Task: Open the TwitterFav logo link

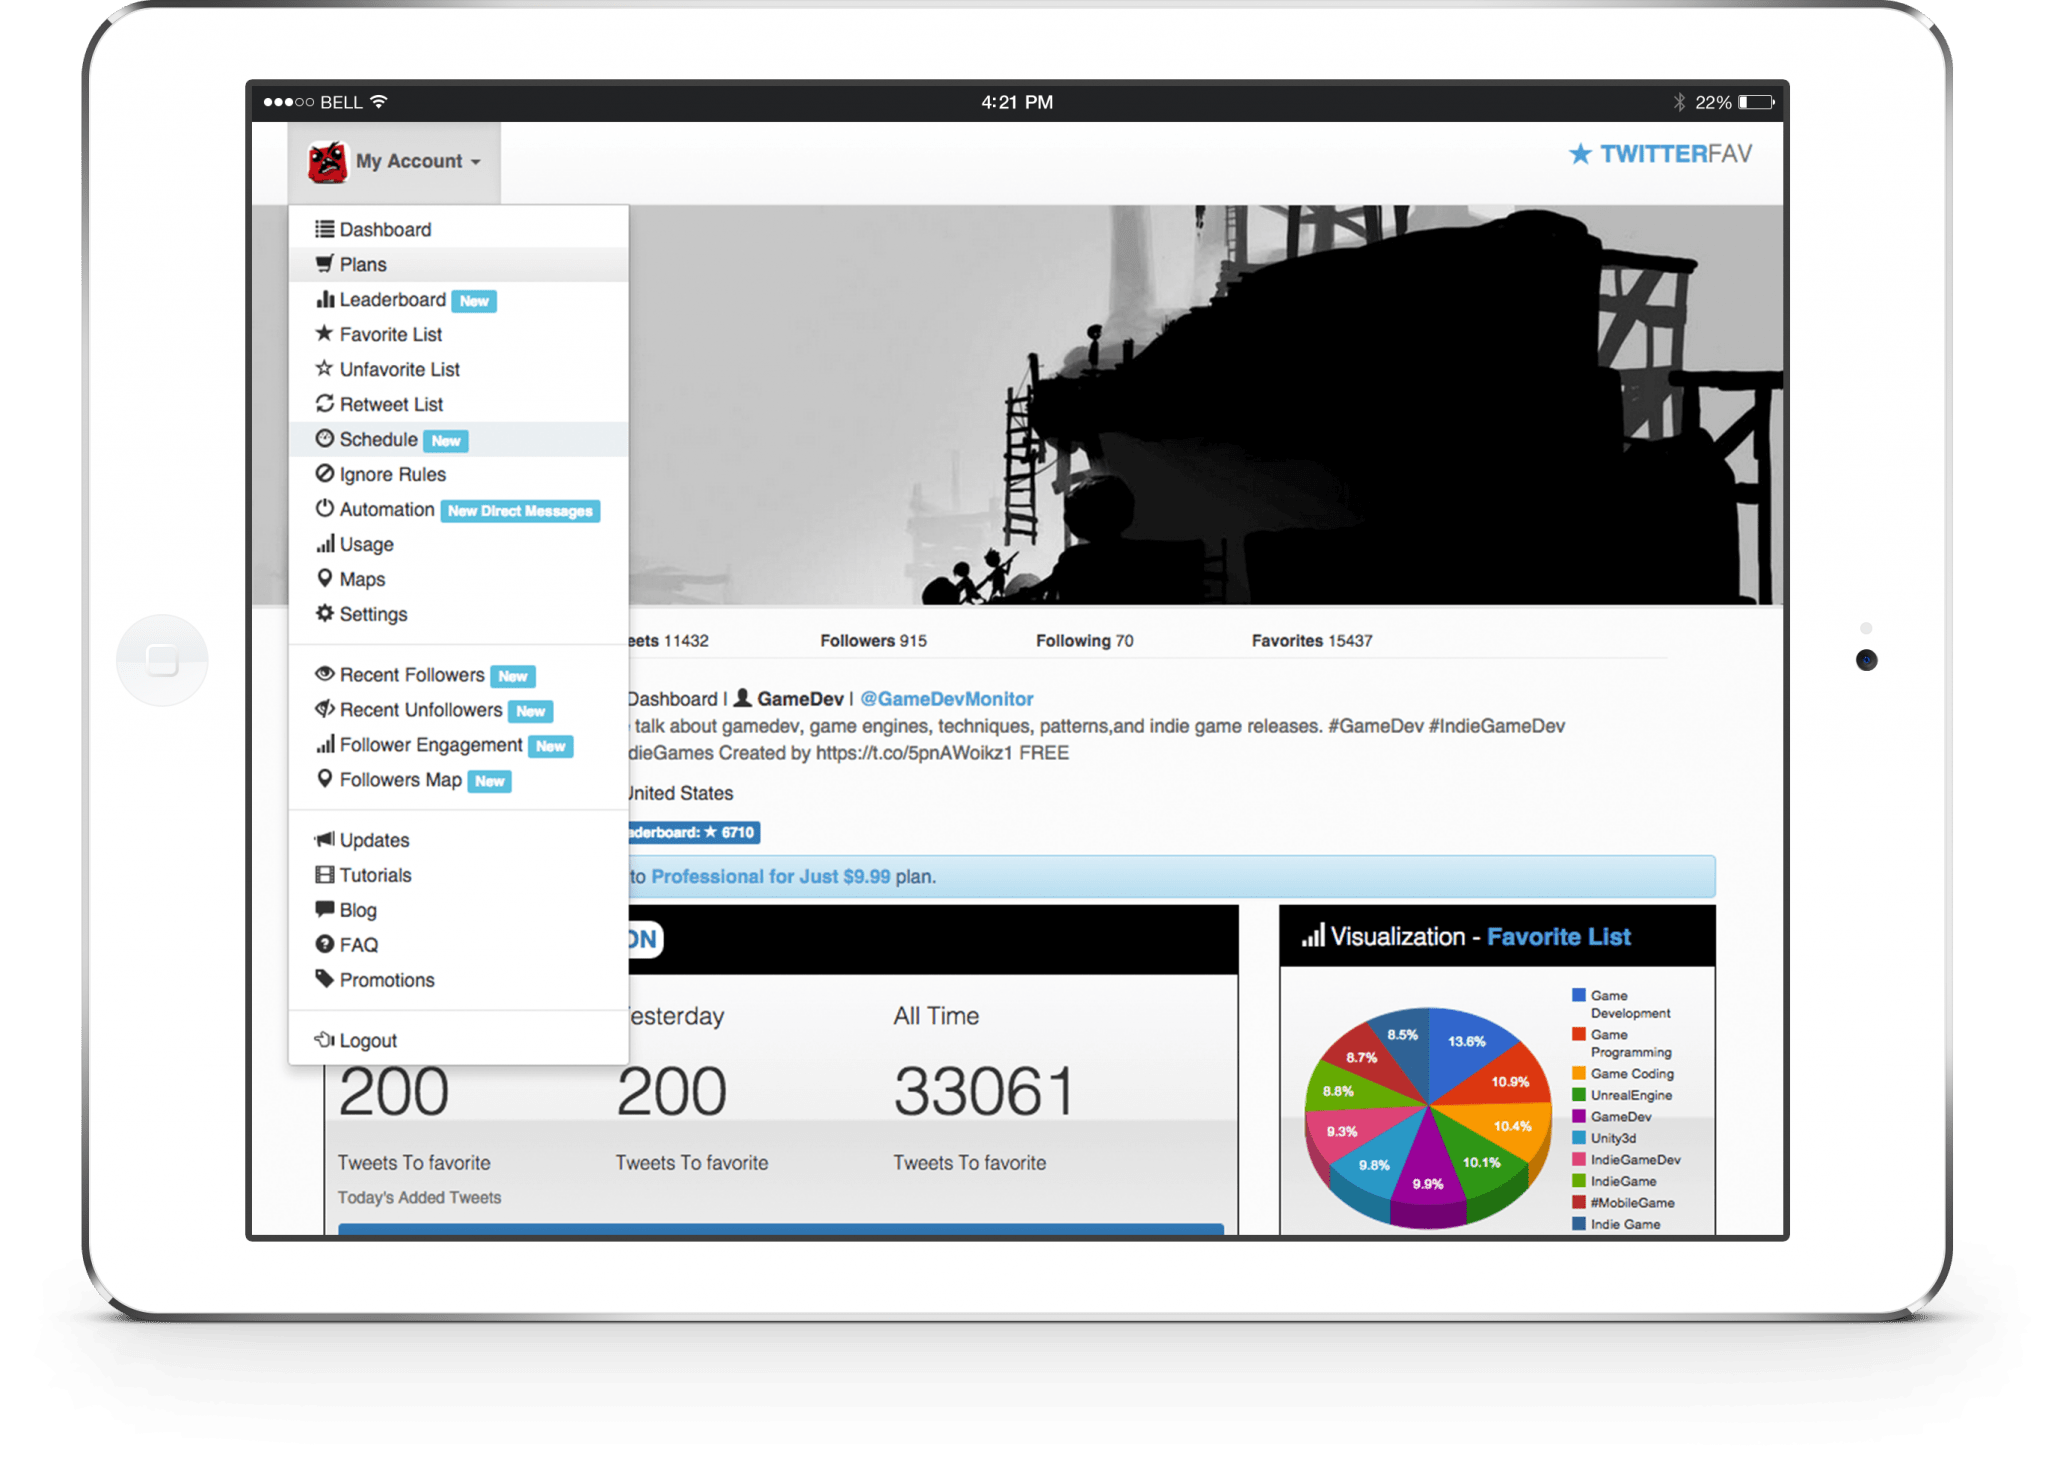Action: pos(1661,154)
